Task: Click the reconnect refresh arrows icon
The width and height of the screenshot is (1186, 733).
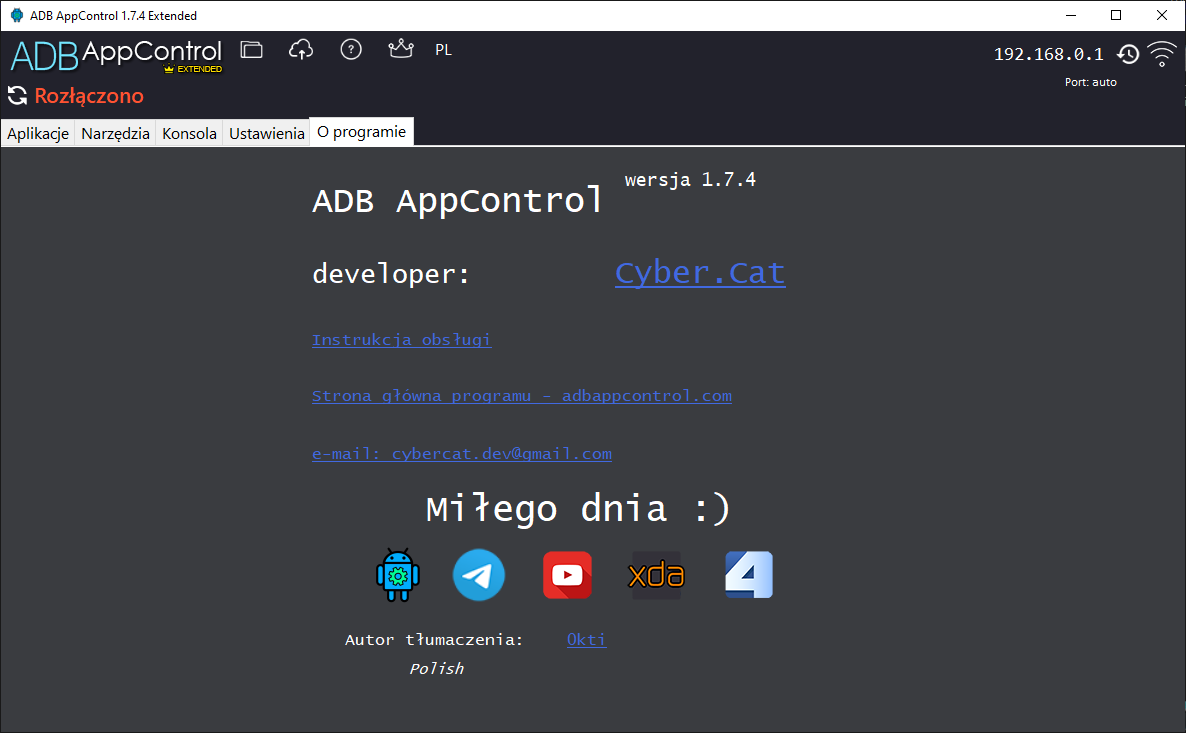Action: coord(17,95)
